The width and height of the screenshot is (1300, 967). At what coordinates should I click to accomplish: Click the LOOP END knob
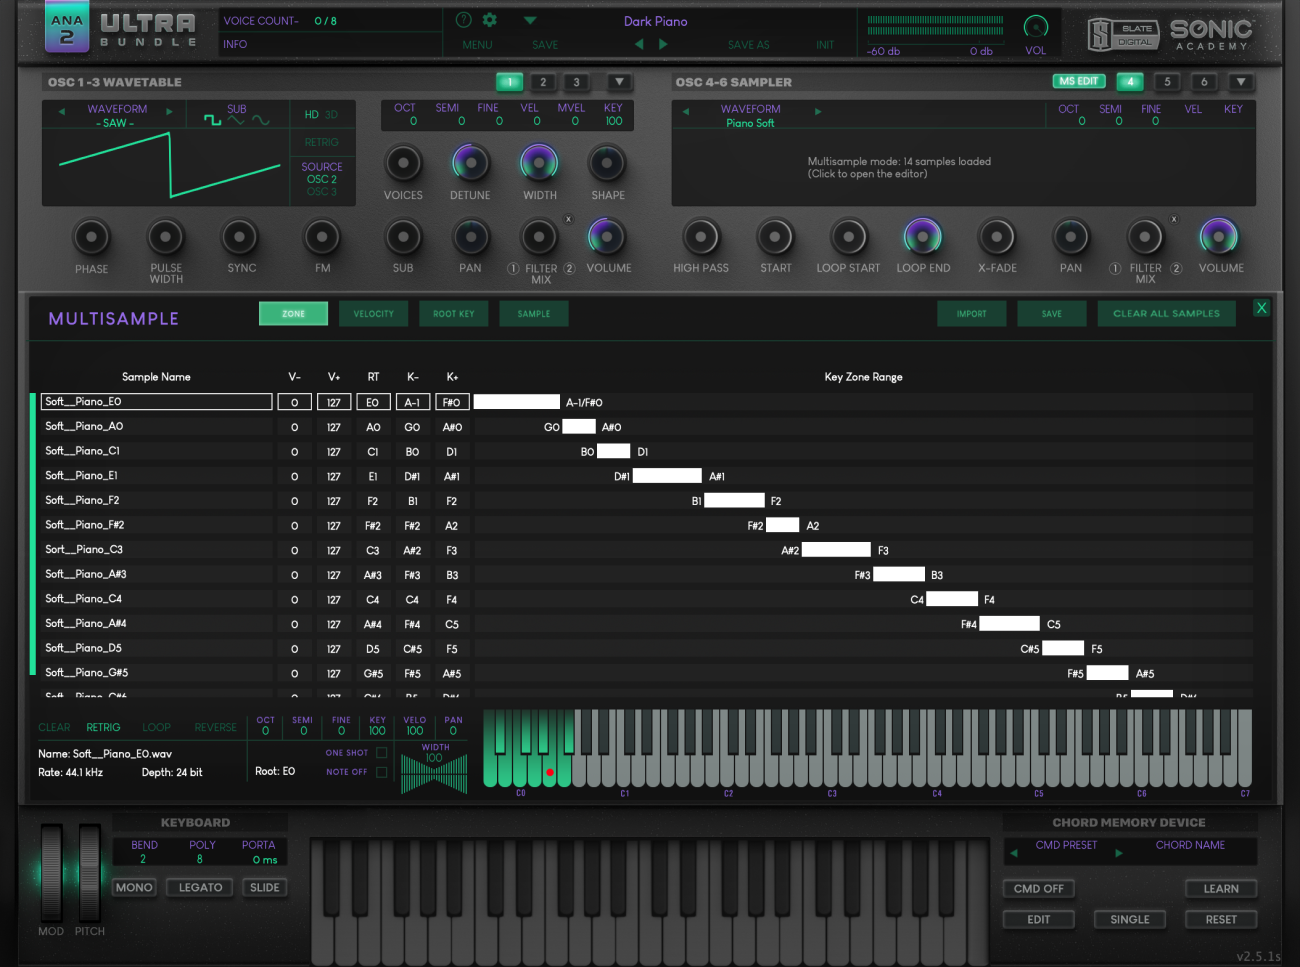click(923, 237)
